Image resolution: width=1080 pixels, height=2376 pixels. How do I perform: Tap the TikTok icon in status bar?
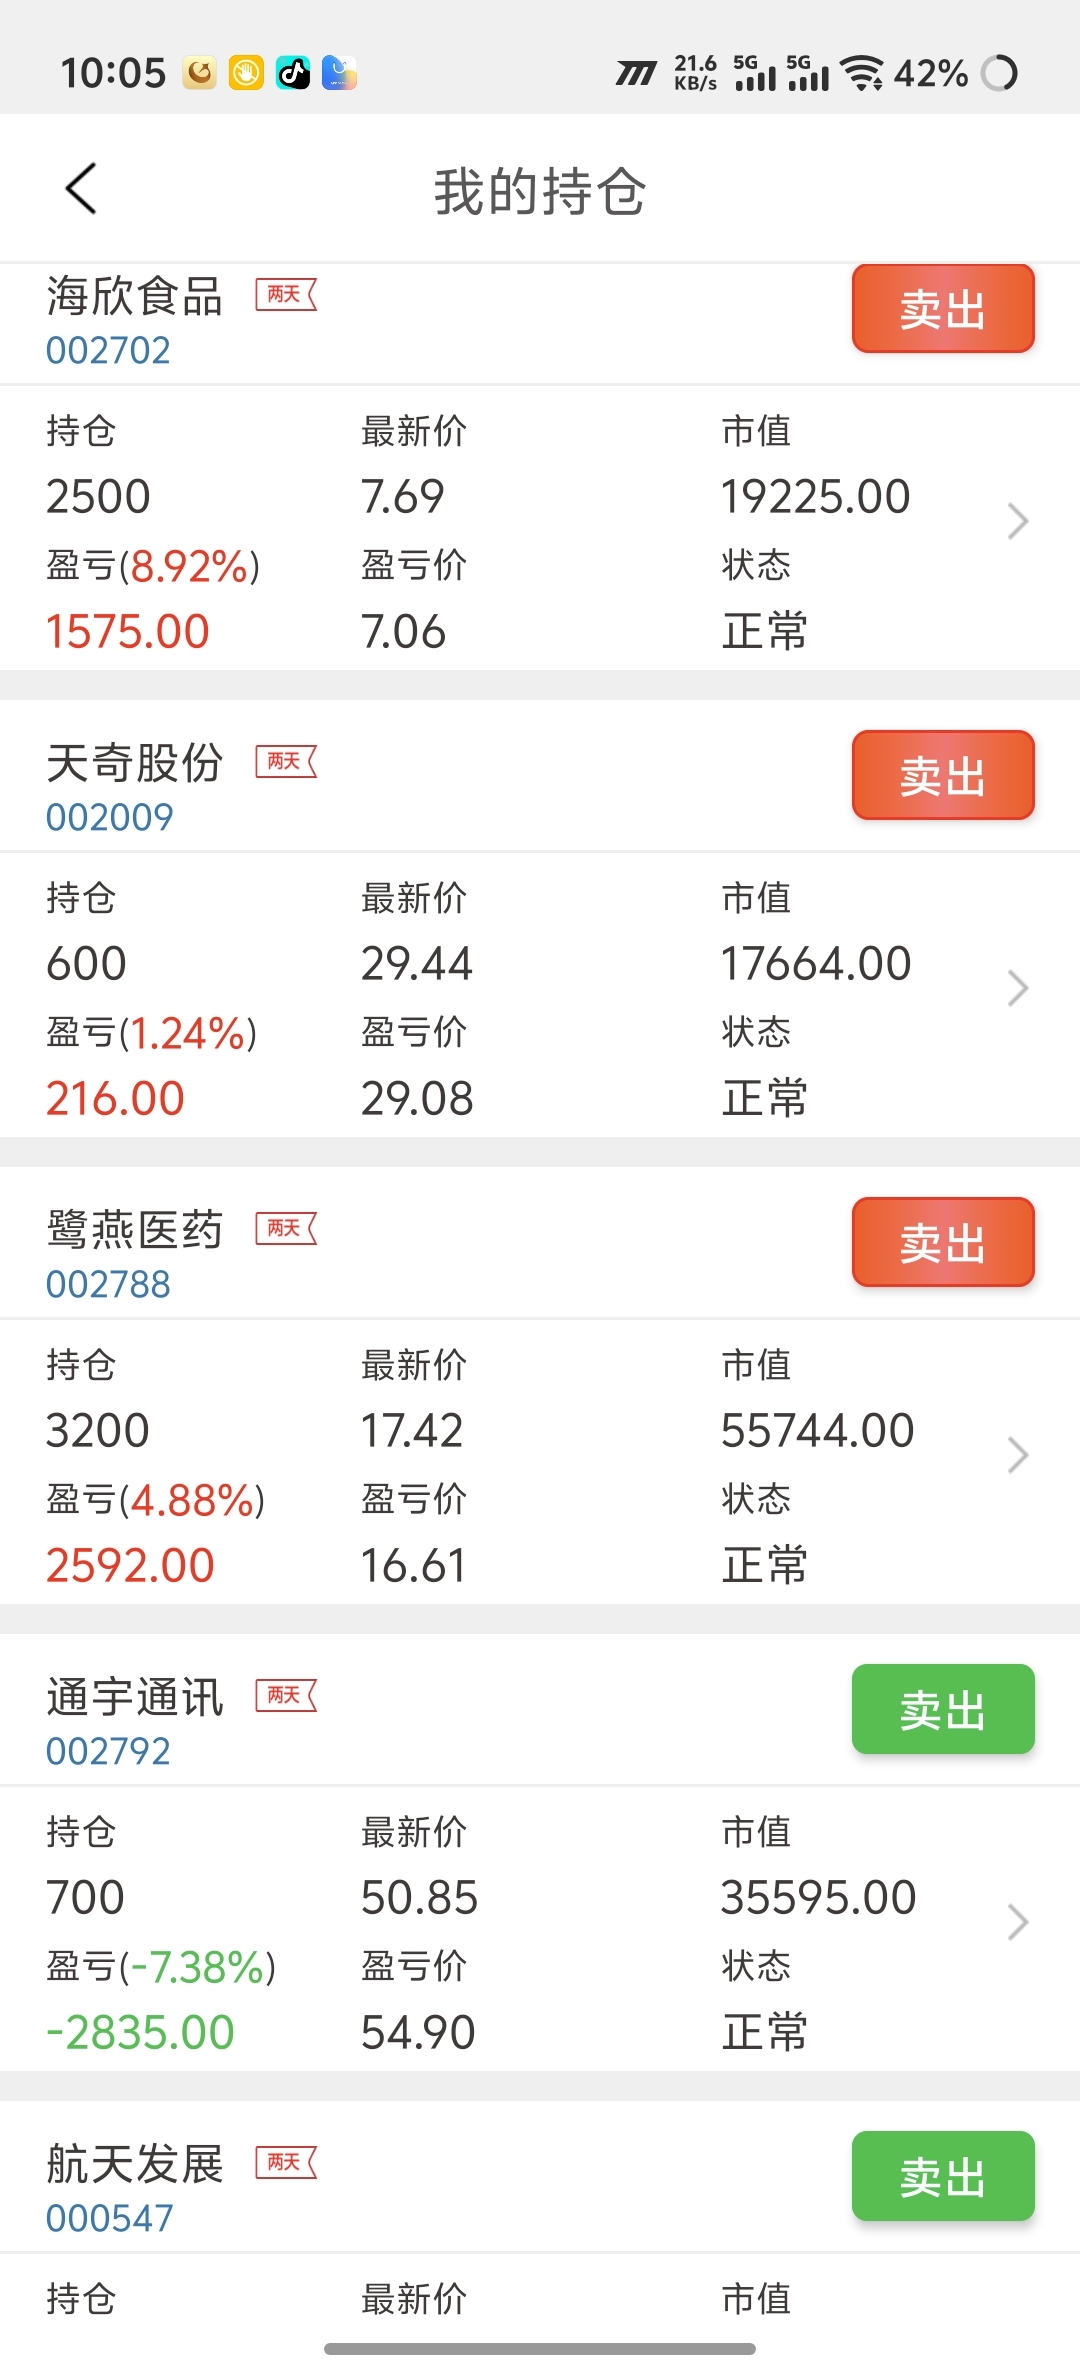(x=293, y=73)
